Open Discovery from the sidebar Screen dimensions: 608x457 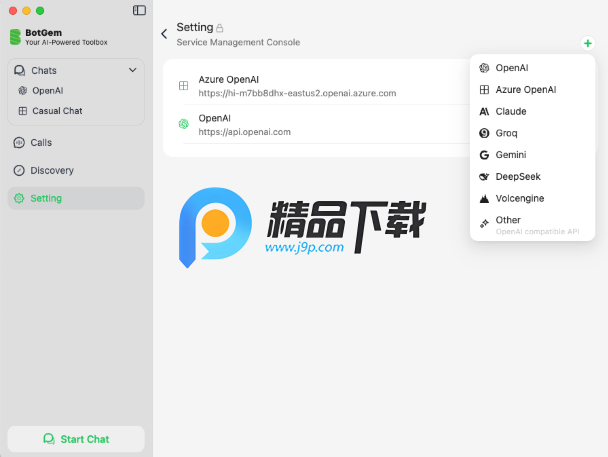76,171
